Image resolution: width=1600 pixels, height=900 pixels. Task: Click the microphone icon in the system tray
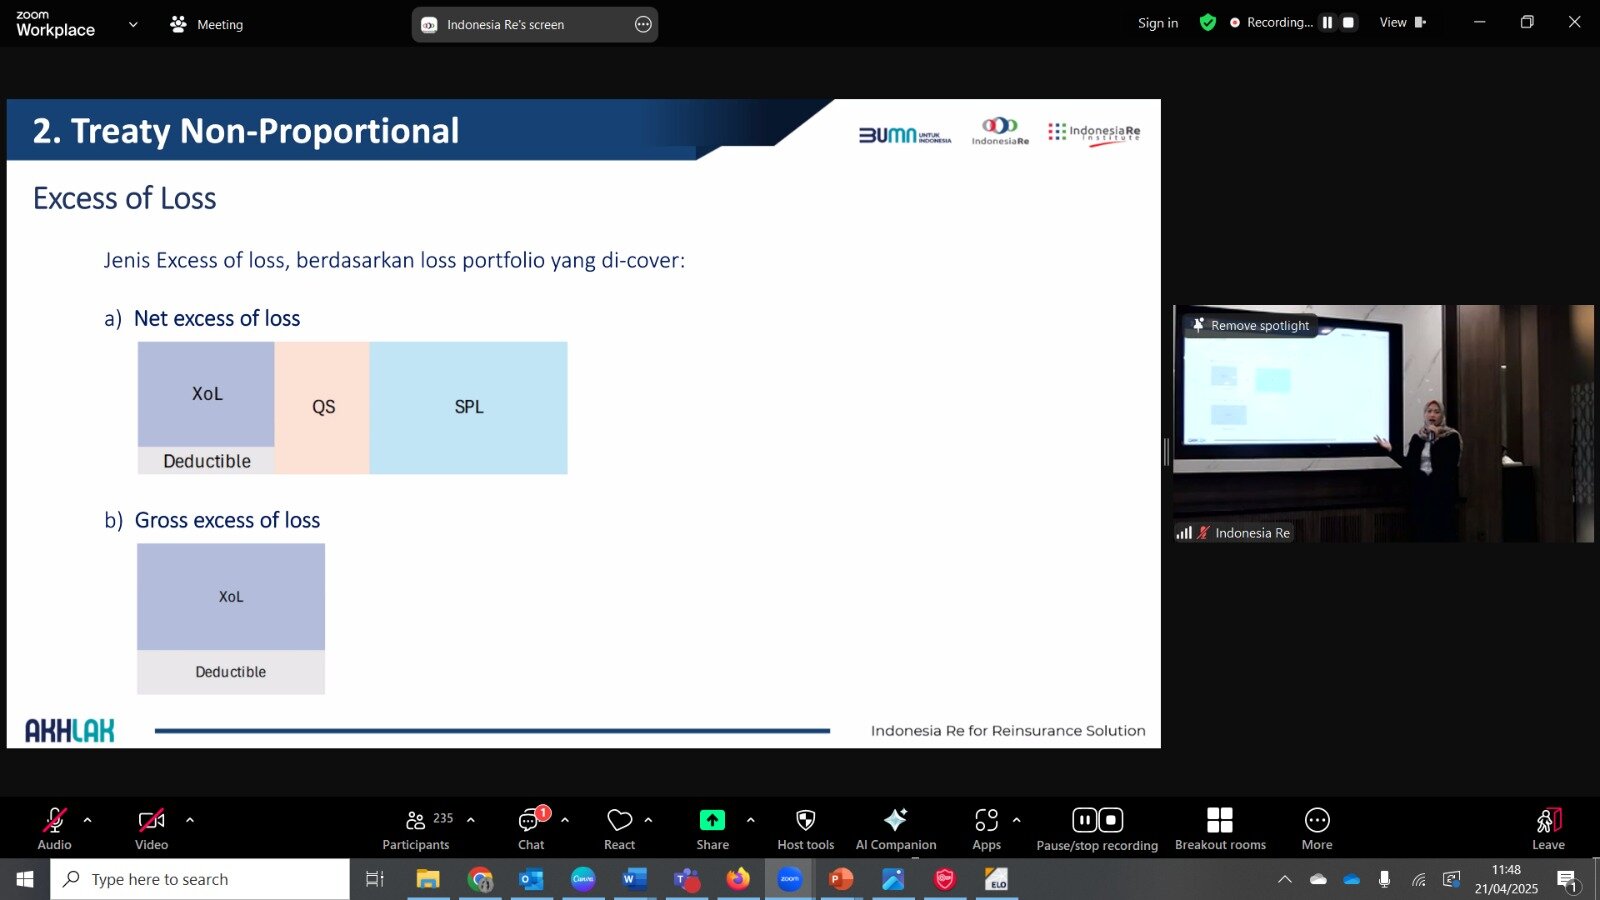(1384, 879)
